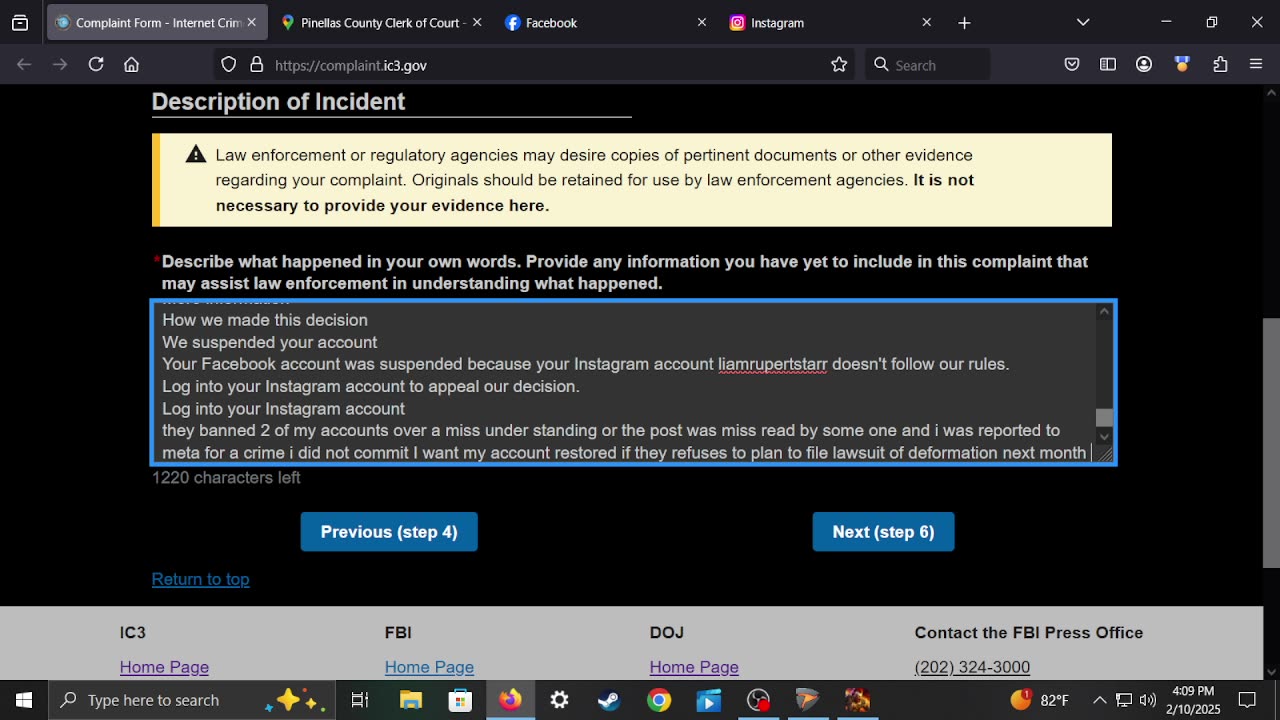
Task: Open the Extensions puzzle-piece menu
Action: point(1220,64)
